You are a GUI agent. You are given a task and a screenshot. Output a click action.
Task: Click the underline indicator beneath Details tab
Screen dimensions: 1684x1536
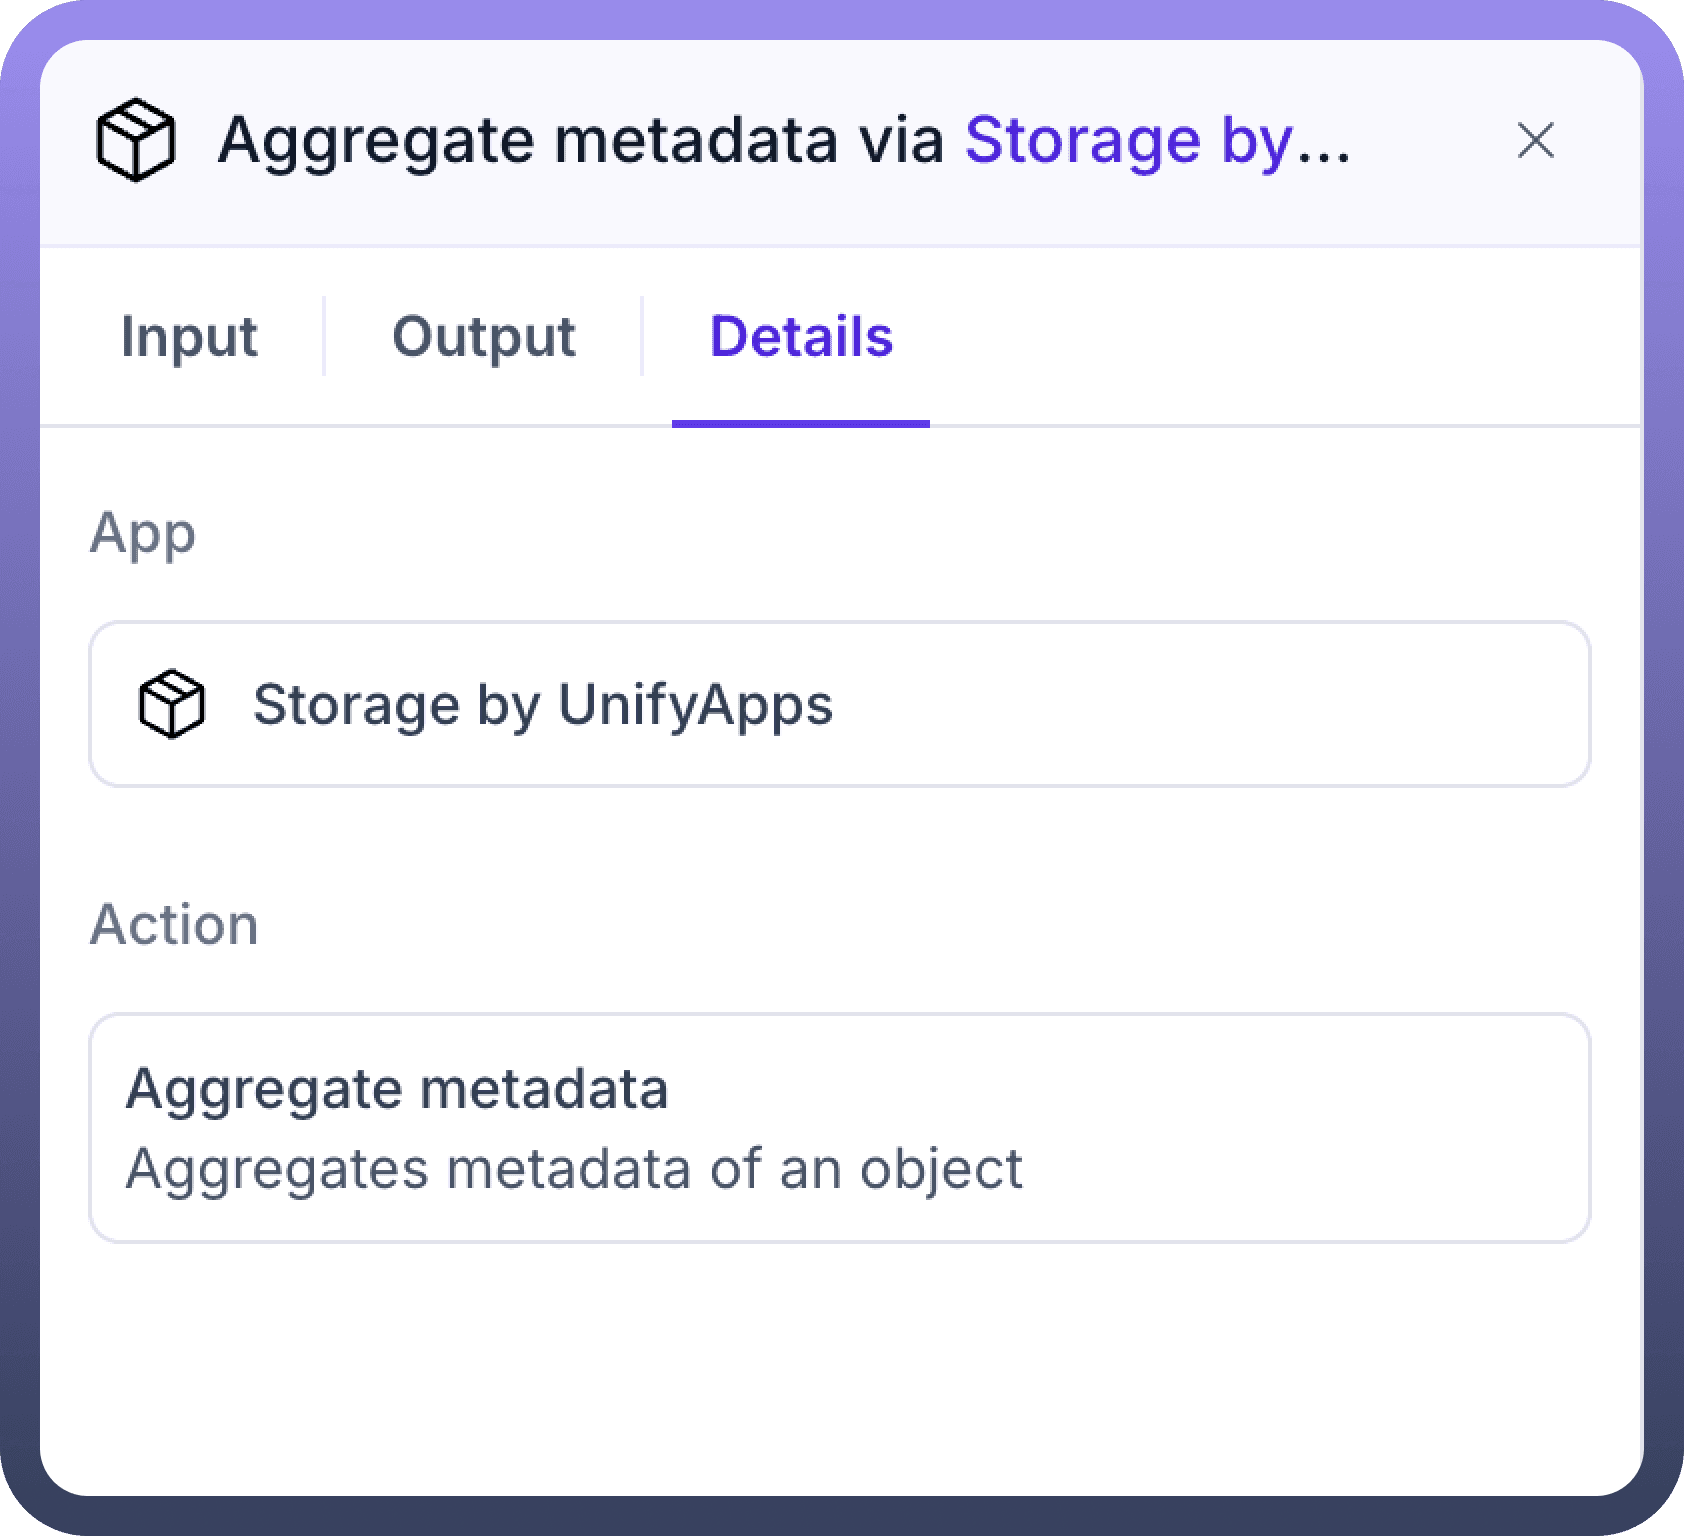pos(801,424)
